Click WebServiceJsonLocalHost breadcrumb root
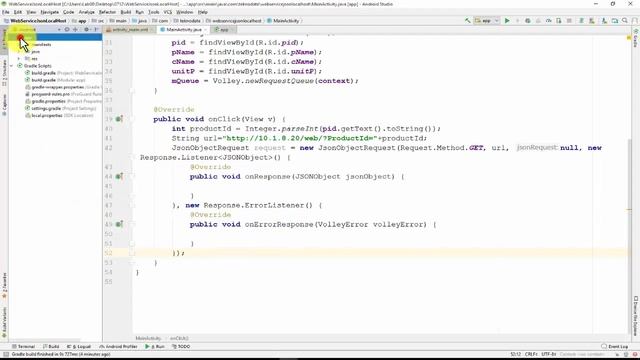640x360 pixels. 35,21
